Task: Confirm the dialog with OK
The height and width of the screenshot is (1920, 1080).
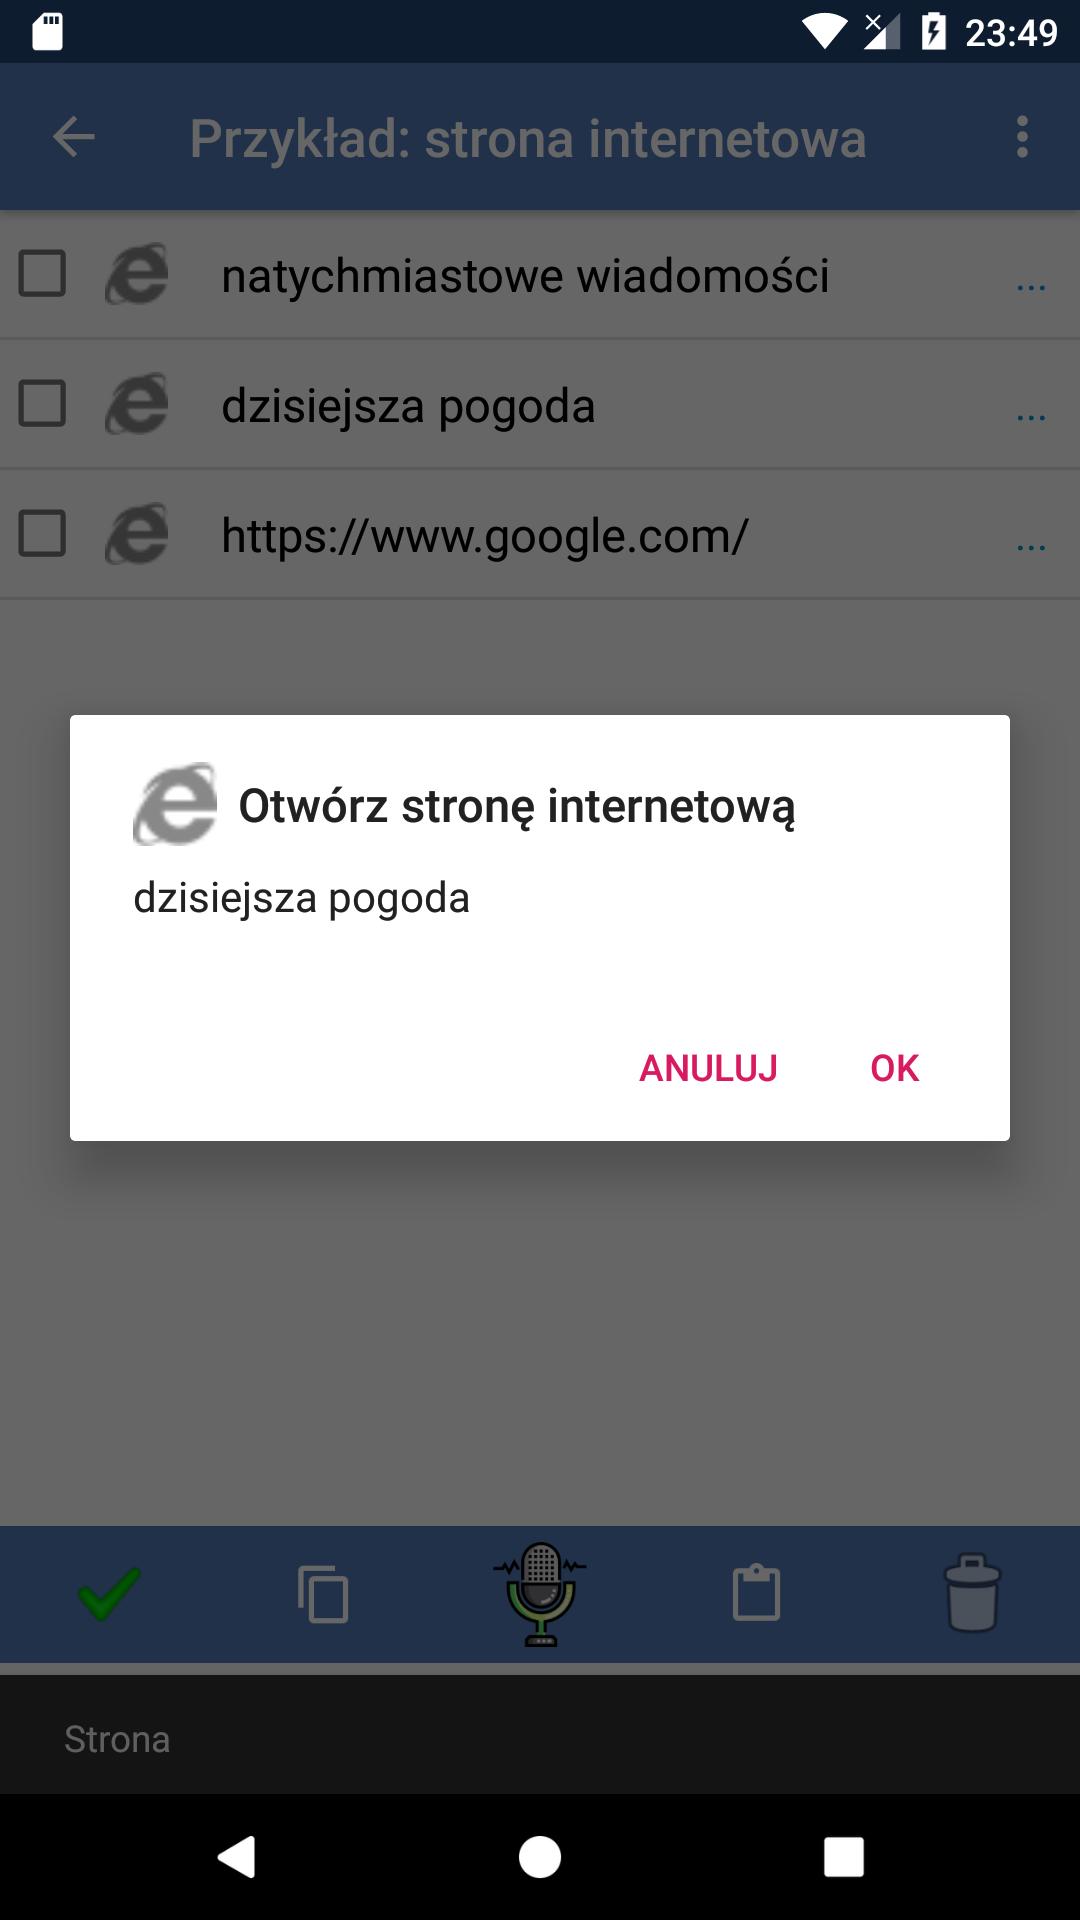Action: 894,1068
